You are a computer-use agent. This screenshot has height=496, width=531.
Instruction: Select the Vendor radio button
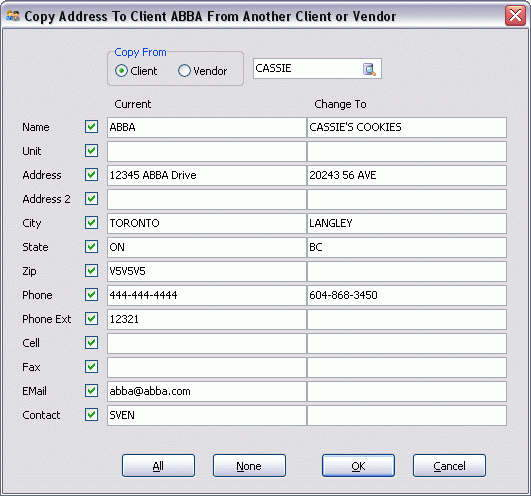(185, 71)
